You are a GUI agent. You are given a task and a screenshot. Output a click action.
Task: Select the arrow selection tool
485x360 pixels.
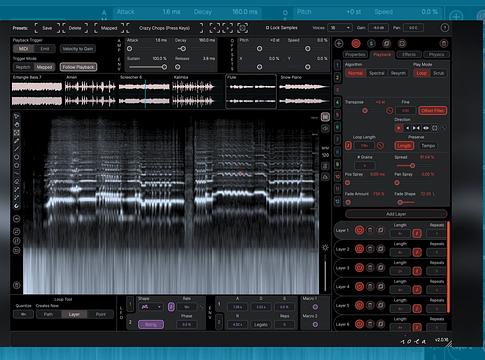click(x=16, y=116)
